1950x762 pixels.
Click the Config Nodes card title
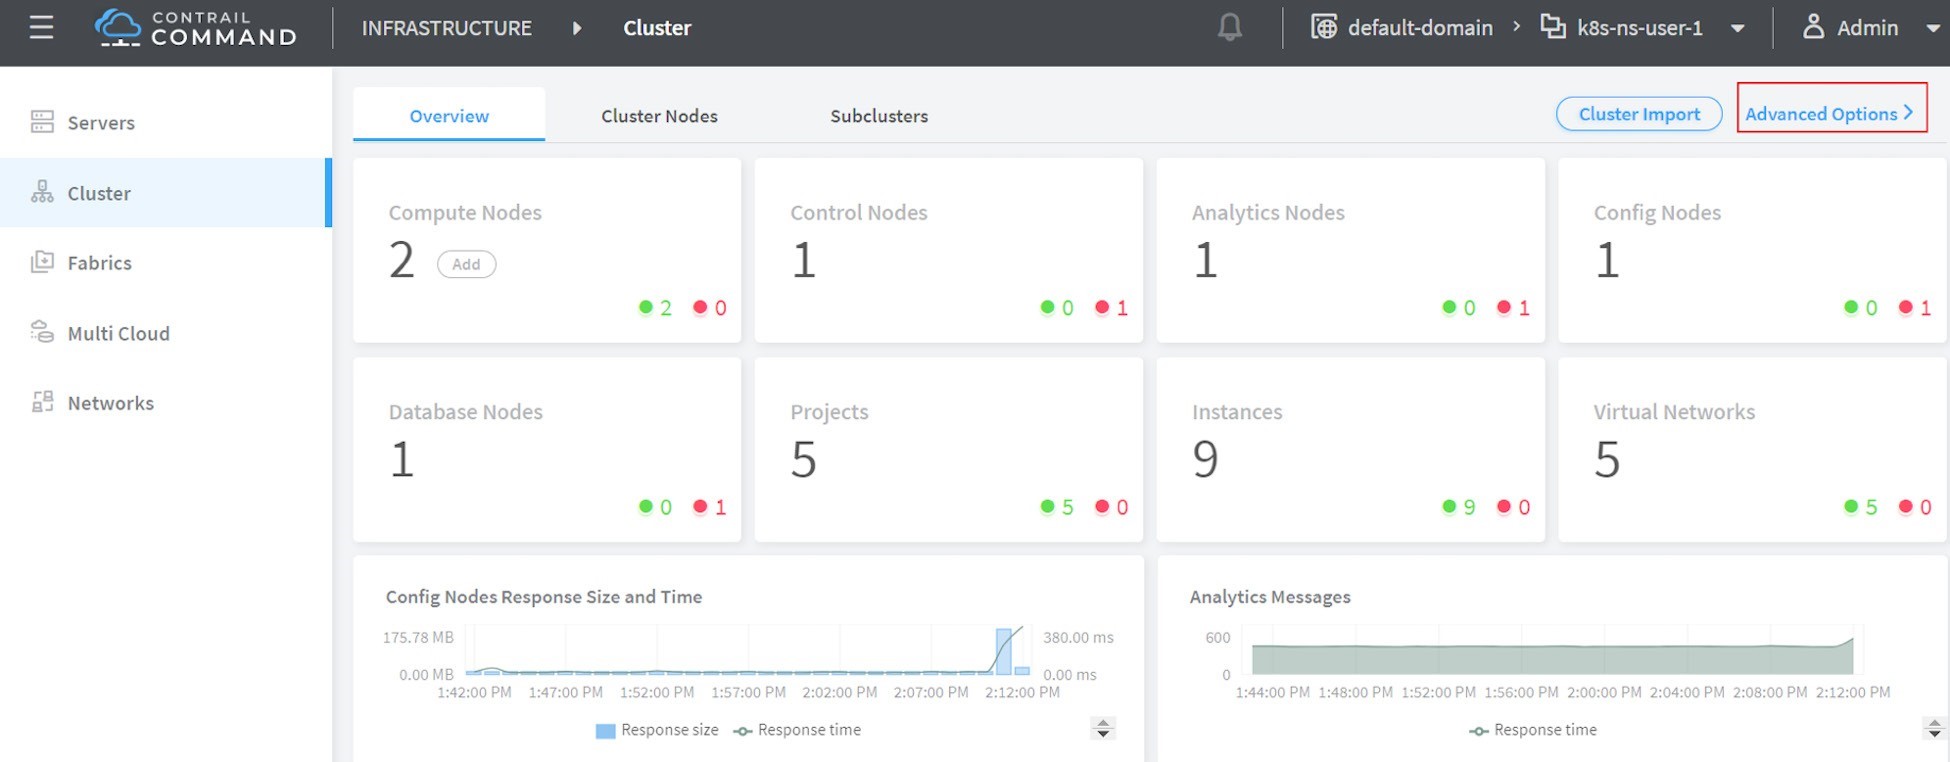click(1657, 212)
